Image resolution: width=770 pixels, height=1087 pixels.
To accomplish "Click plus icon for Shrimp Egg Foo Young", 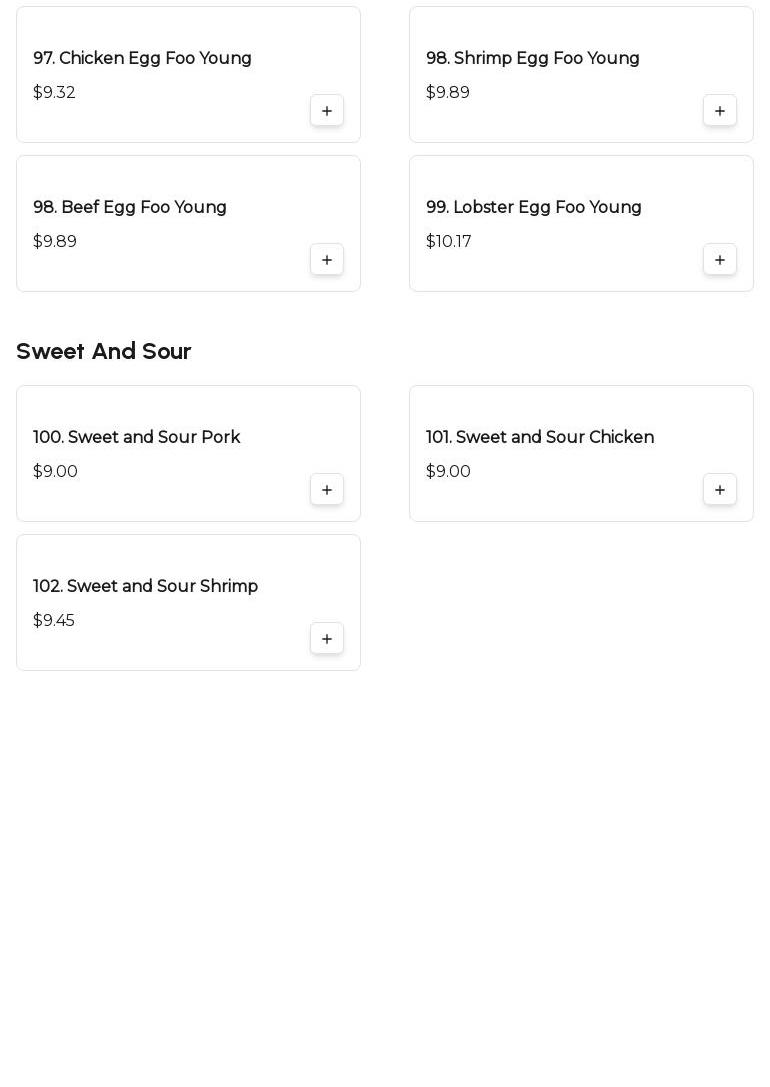I will (x=720, y=111).
